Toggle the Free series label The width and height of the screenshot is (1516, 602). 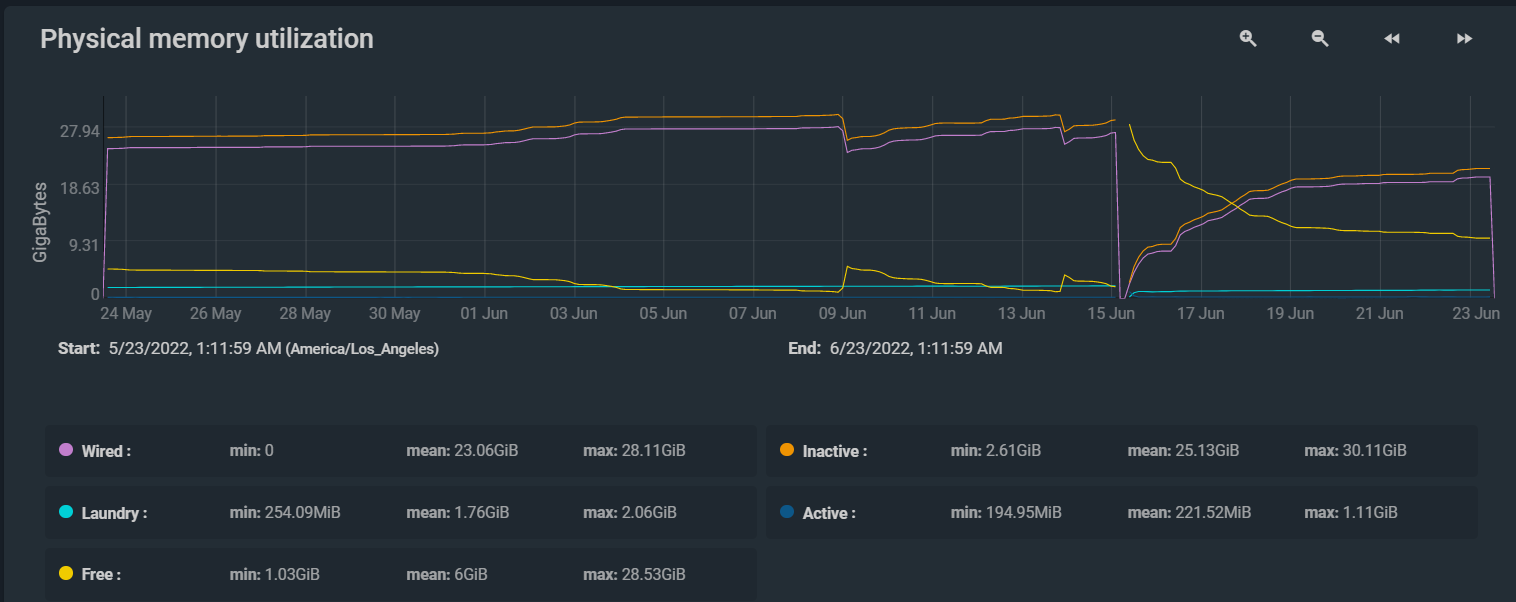pos(102,575)
